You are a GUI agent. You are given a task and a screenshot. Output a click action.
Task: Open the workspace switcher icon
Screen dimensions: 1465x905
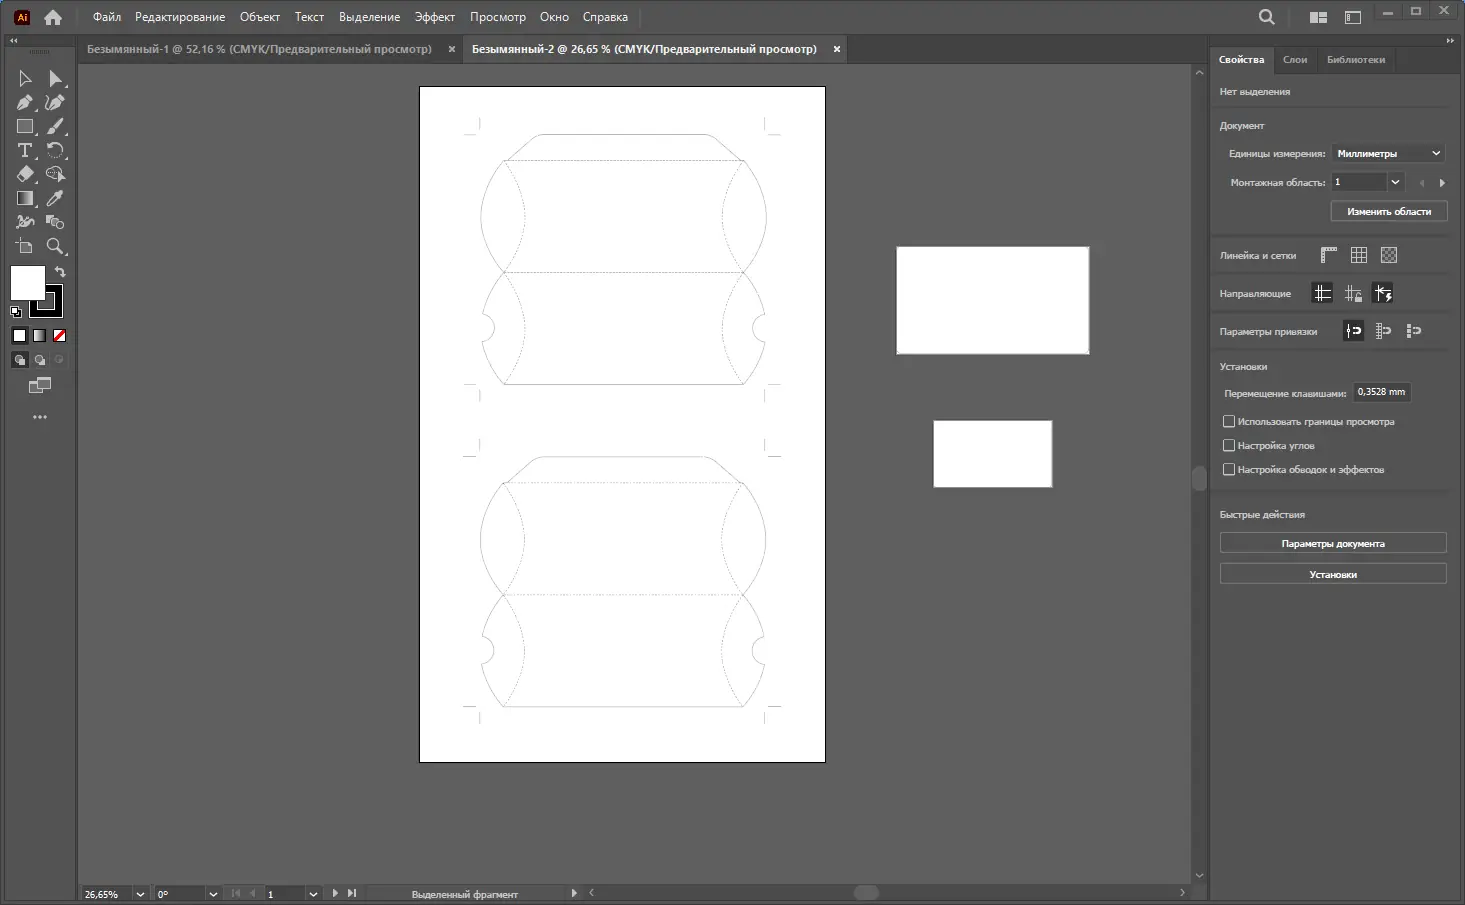pyautogui.click(x=1353, y=17)
